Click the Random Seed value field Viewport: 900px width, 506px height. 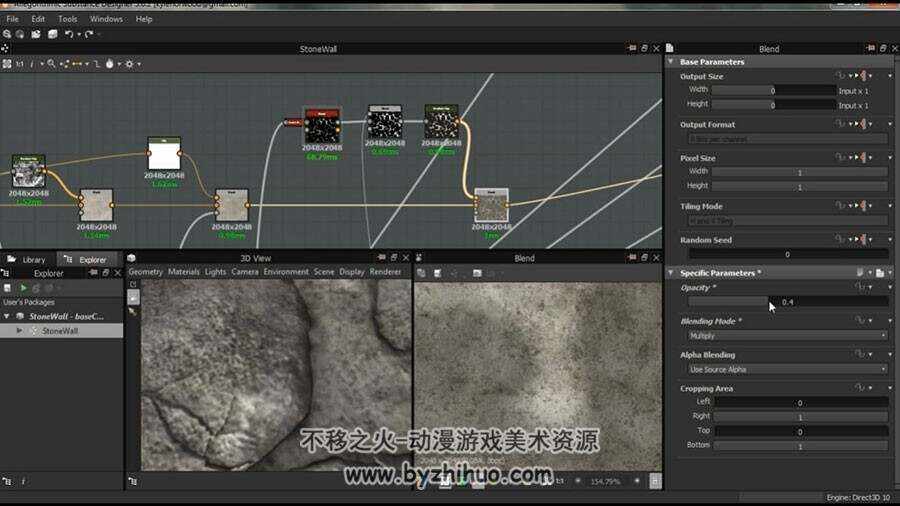(788, 254)
